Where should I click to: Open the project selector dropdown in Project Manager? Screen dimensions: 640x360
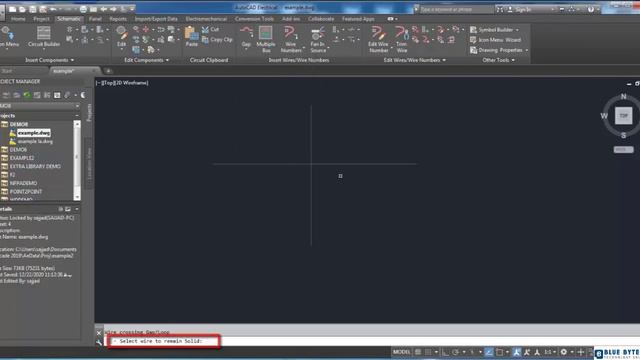[x=77, y=106]
